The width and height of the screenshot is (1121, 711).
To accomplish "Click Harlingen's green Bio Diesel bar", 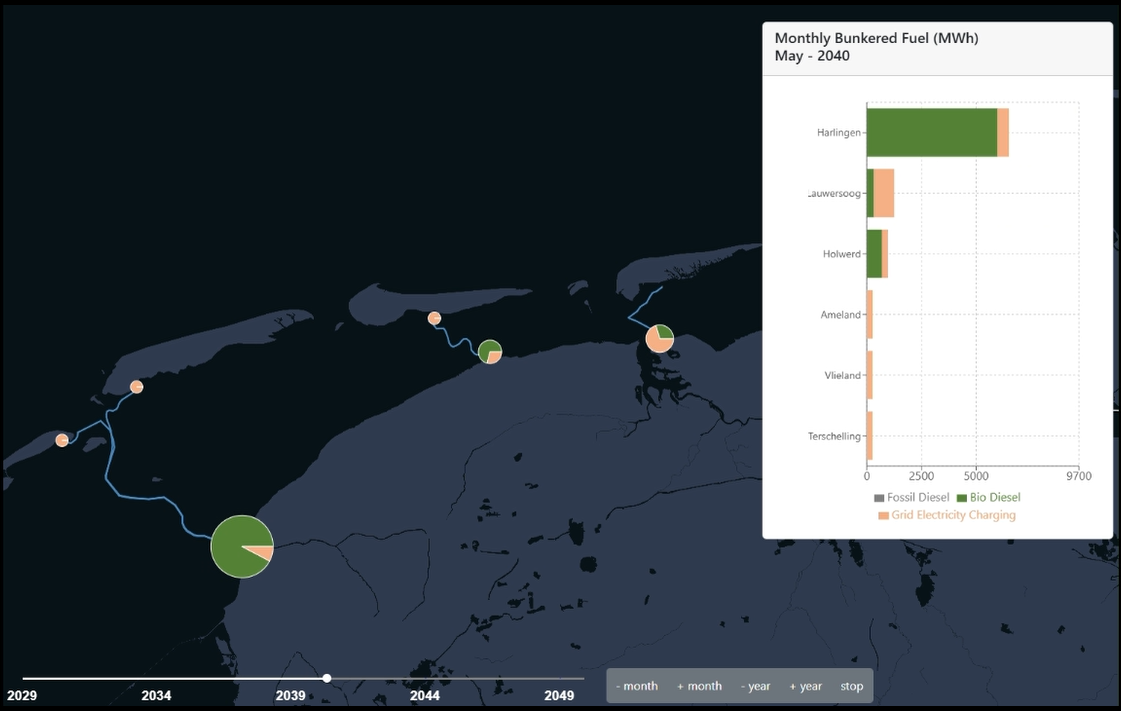I will tap(931, 132).
